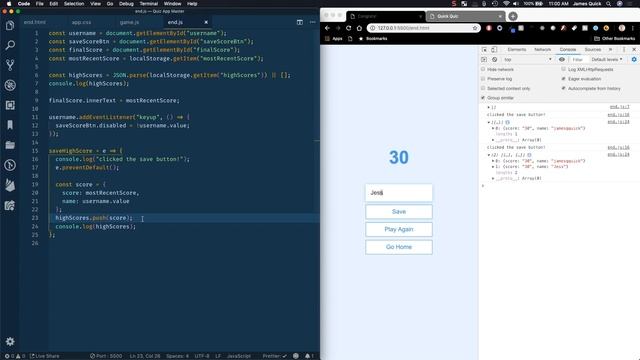This screenshot has height=360, width=640.
Task: Enable Log XMLHttpRequests checkbox
Action: click(x=564, y=69)
